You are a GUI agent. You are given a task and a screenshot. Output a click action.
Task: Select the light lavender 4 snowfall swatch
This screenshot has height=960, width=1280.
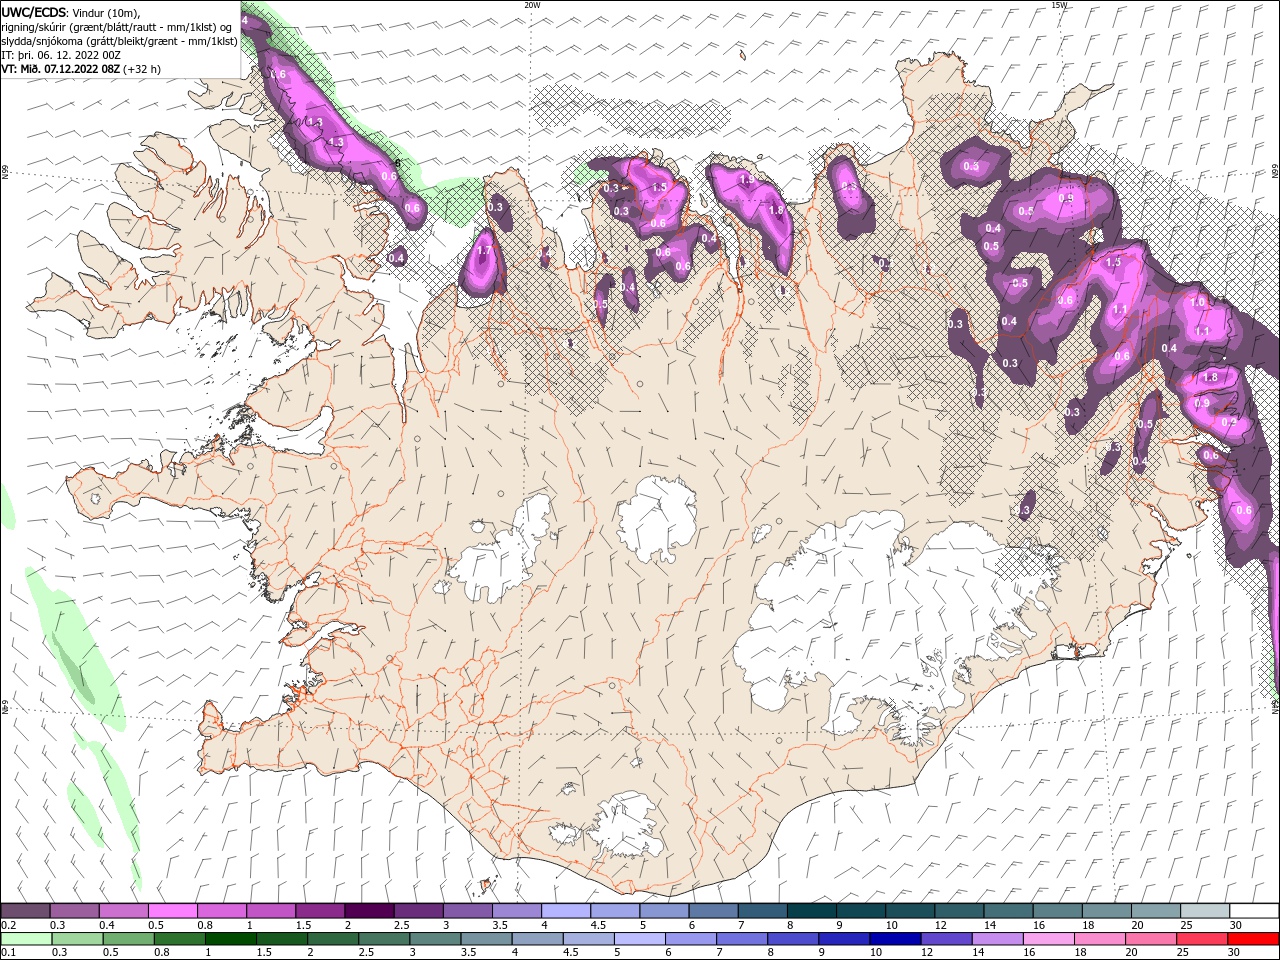pos(566,910)
